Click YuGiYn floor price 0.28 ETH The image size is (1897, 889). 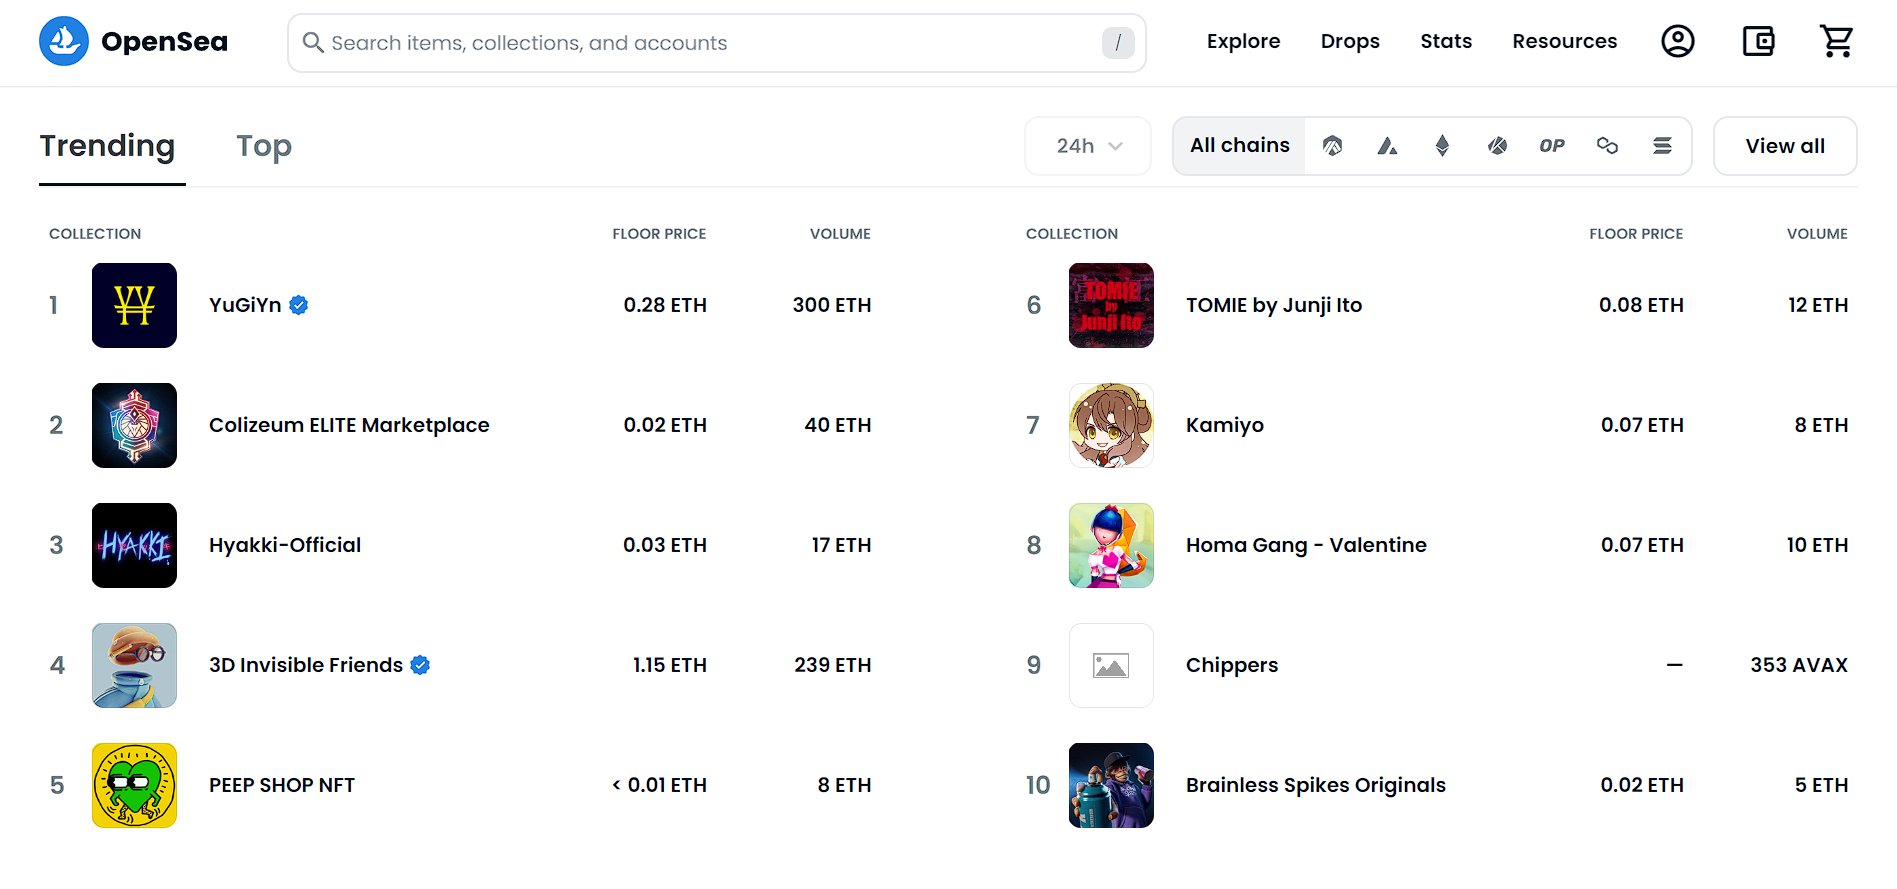tap(665, 305)
